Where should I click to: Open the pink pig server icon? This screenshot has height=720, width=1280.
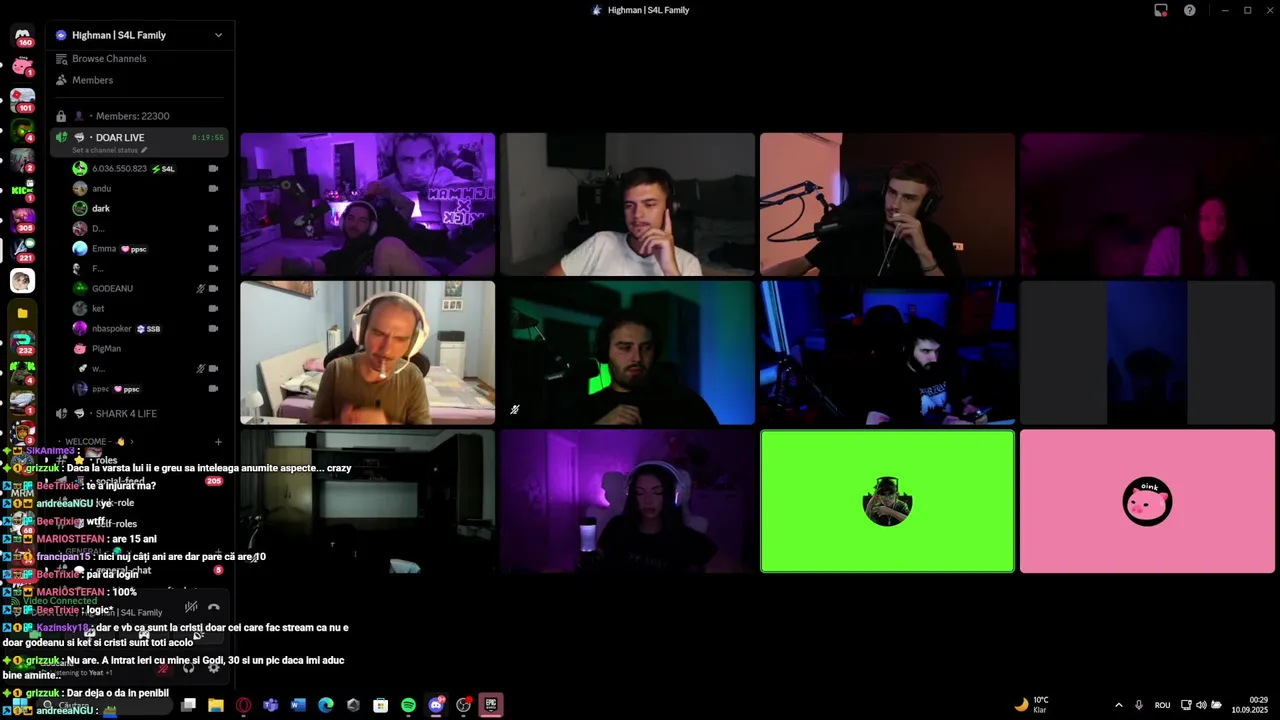[22, 67]
